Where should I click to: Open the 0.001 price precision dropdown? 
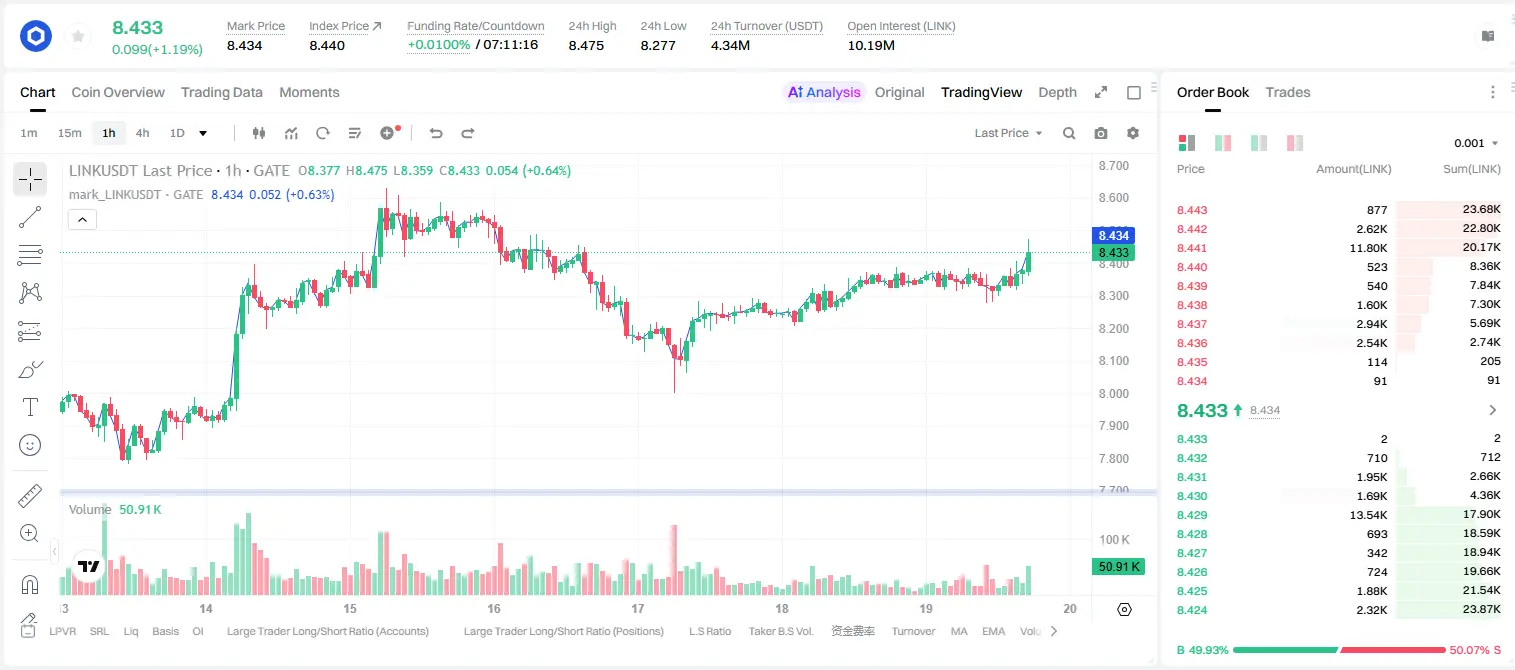point(1476,143)
